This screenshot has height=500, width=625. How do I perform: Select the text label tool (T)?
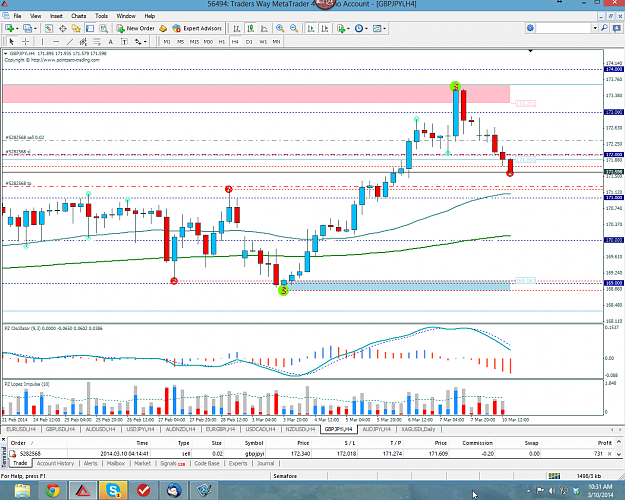(x=124, y=41)
